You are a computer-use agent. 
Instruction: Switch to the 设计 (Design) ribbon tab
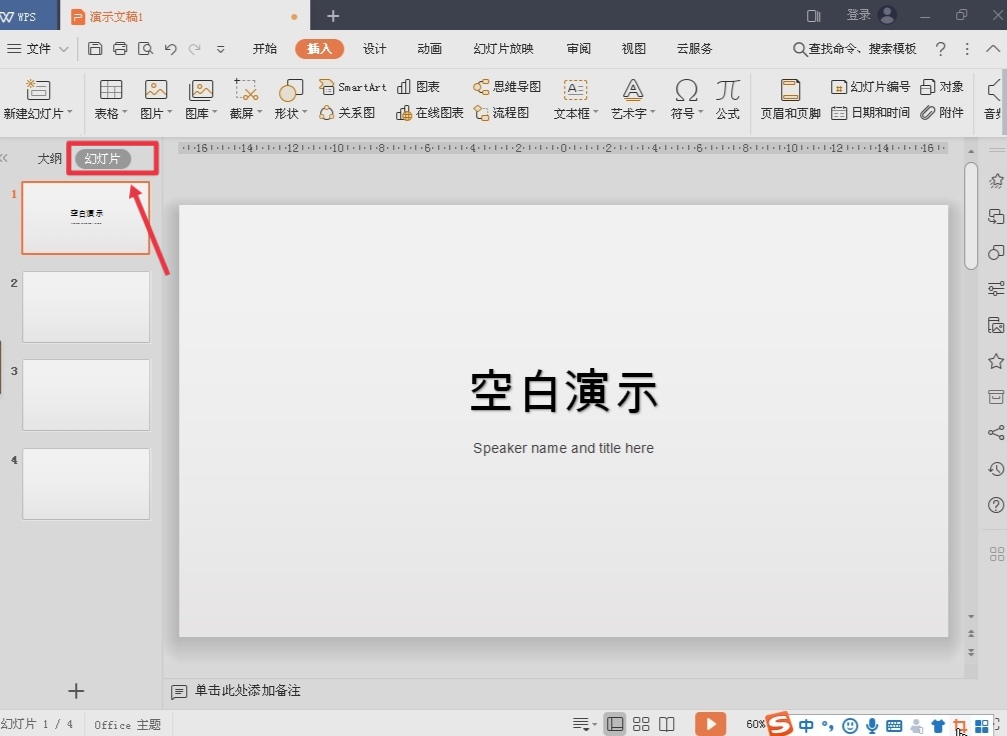[375, 49]
